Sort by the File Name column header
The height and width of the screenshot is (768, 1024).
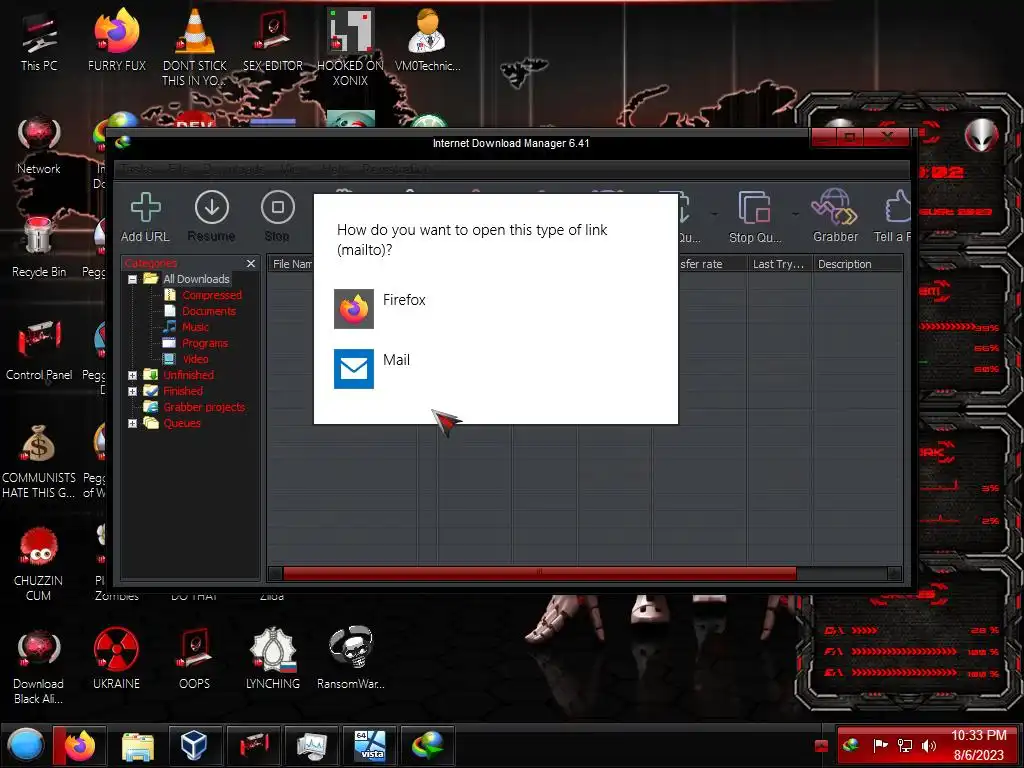click(x=291, y=264)
